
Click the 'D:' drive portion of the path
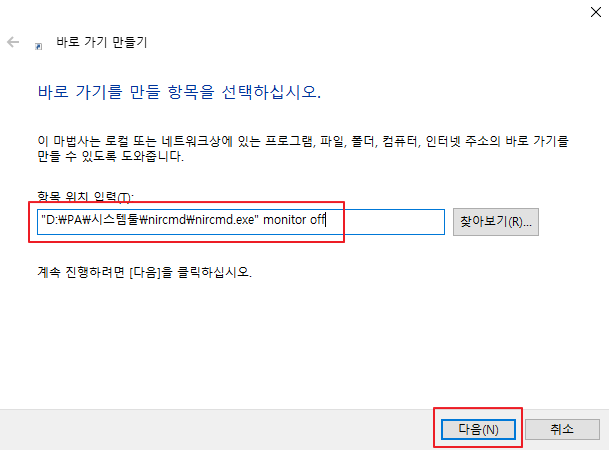(52, 220)
